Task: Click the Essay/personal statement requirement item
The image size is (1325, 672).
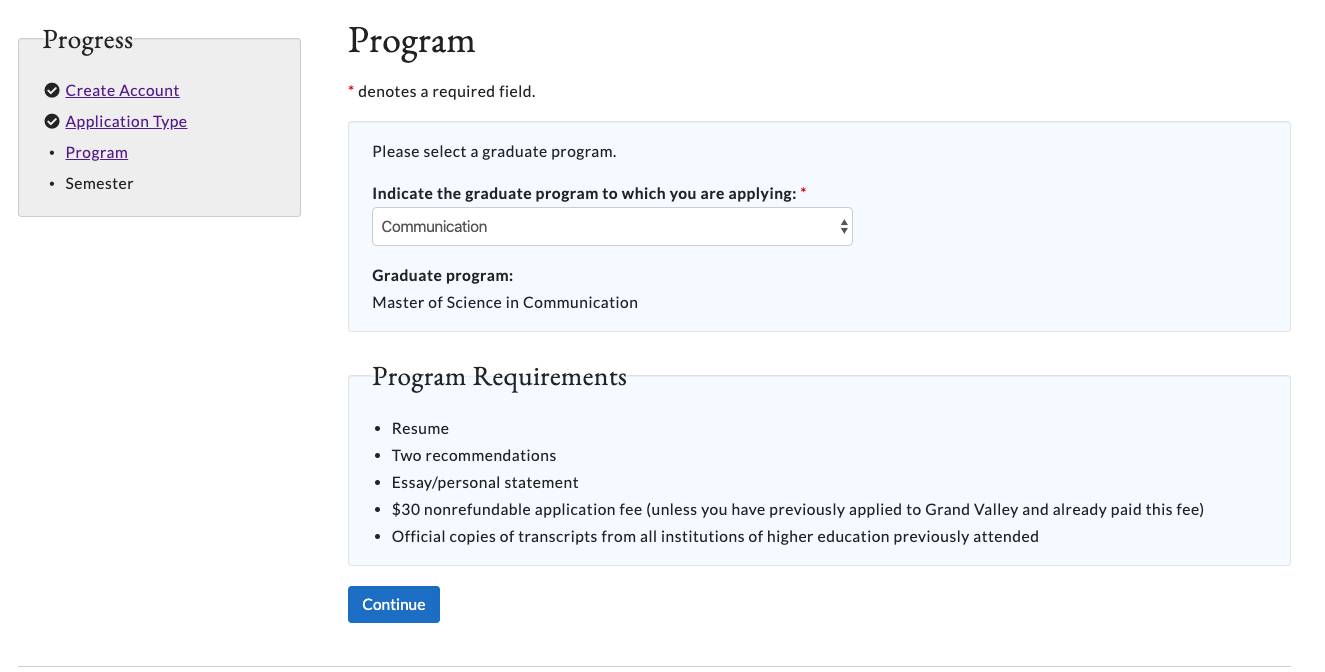Action: coord(485,483)
